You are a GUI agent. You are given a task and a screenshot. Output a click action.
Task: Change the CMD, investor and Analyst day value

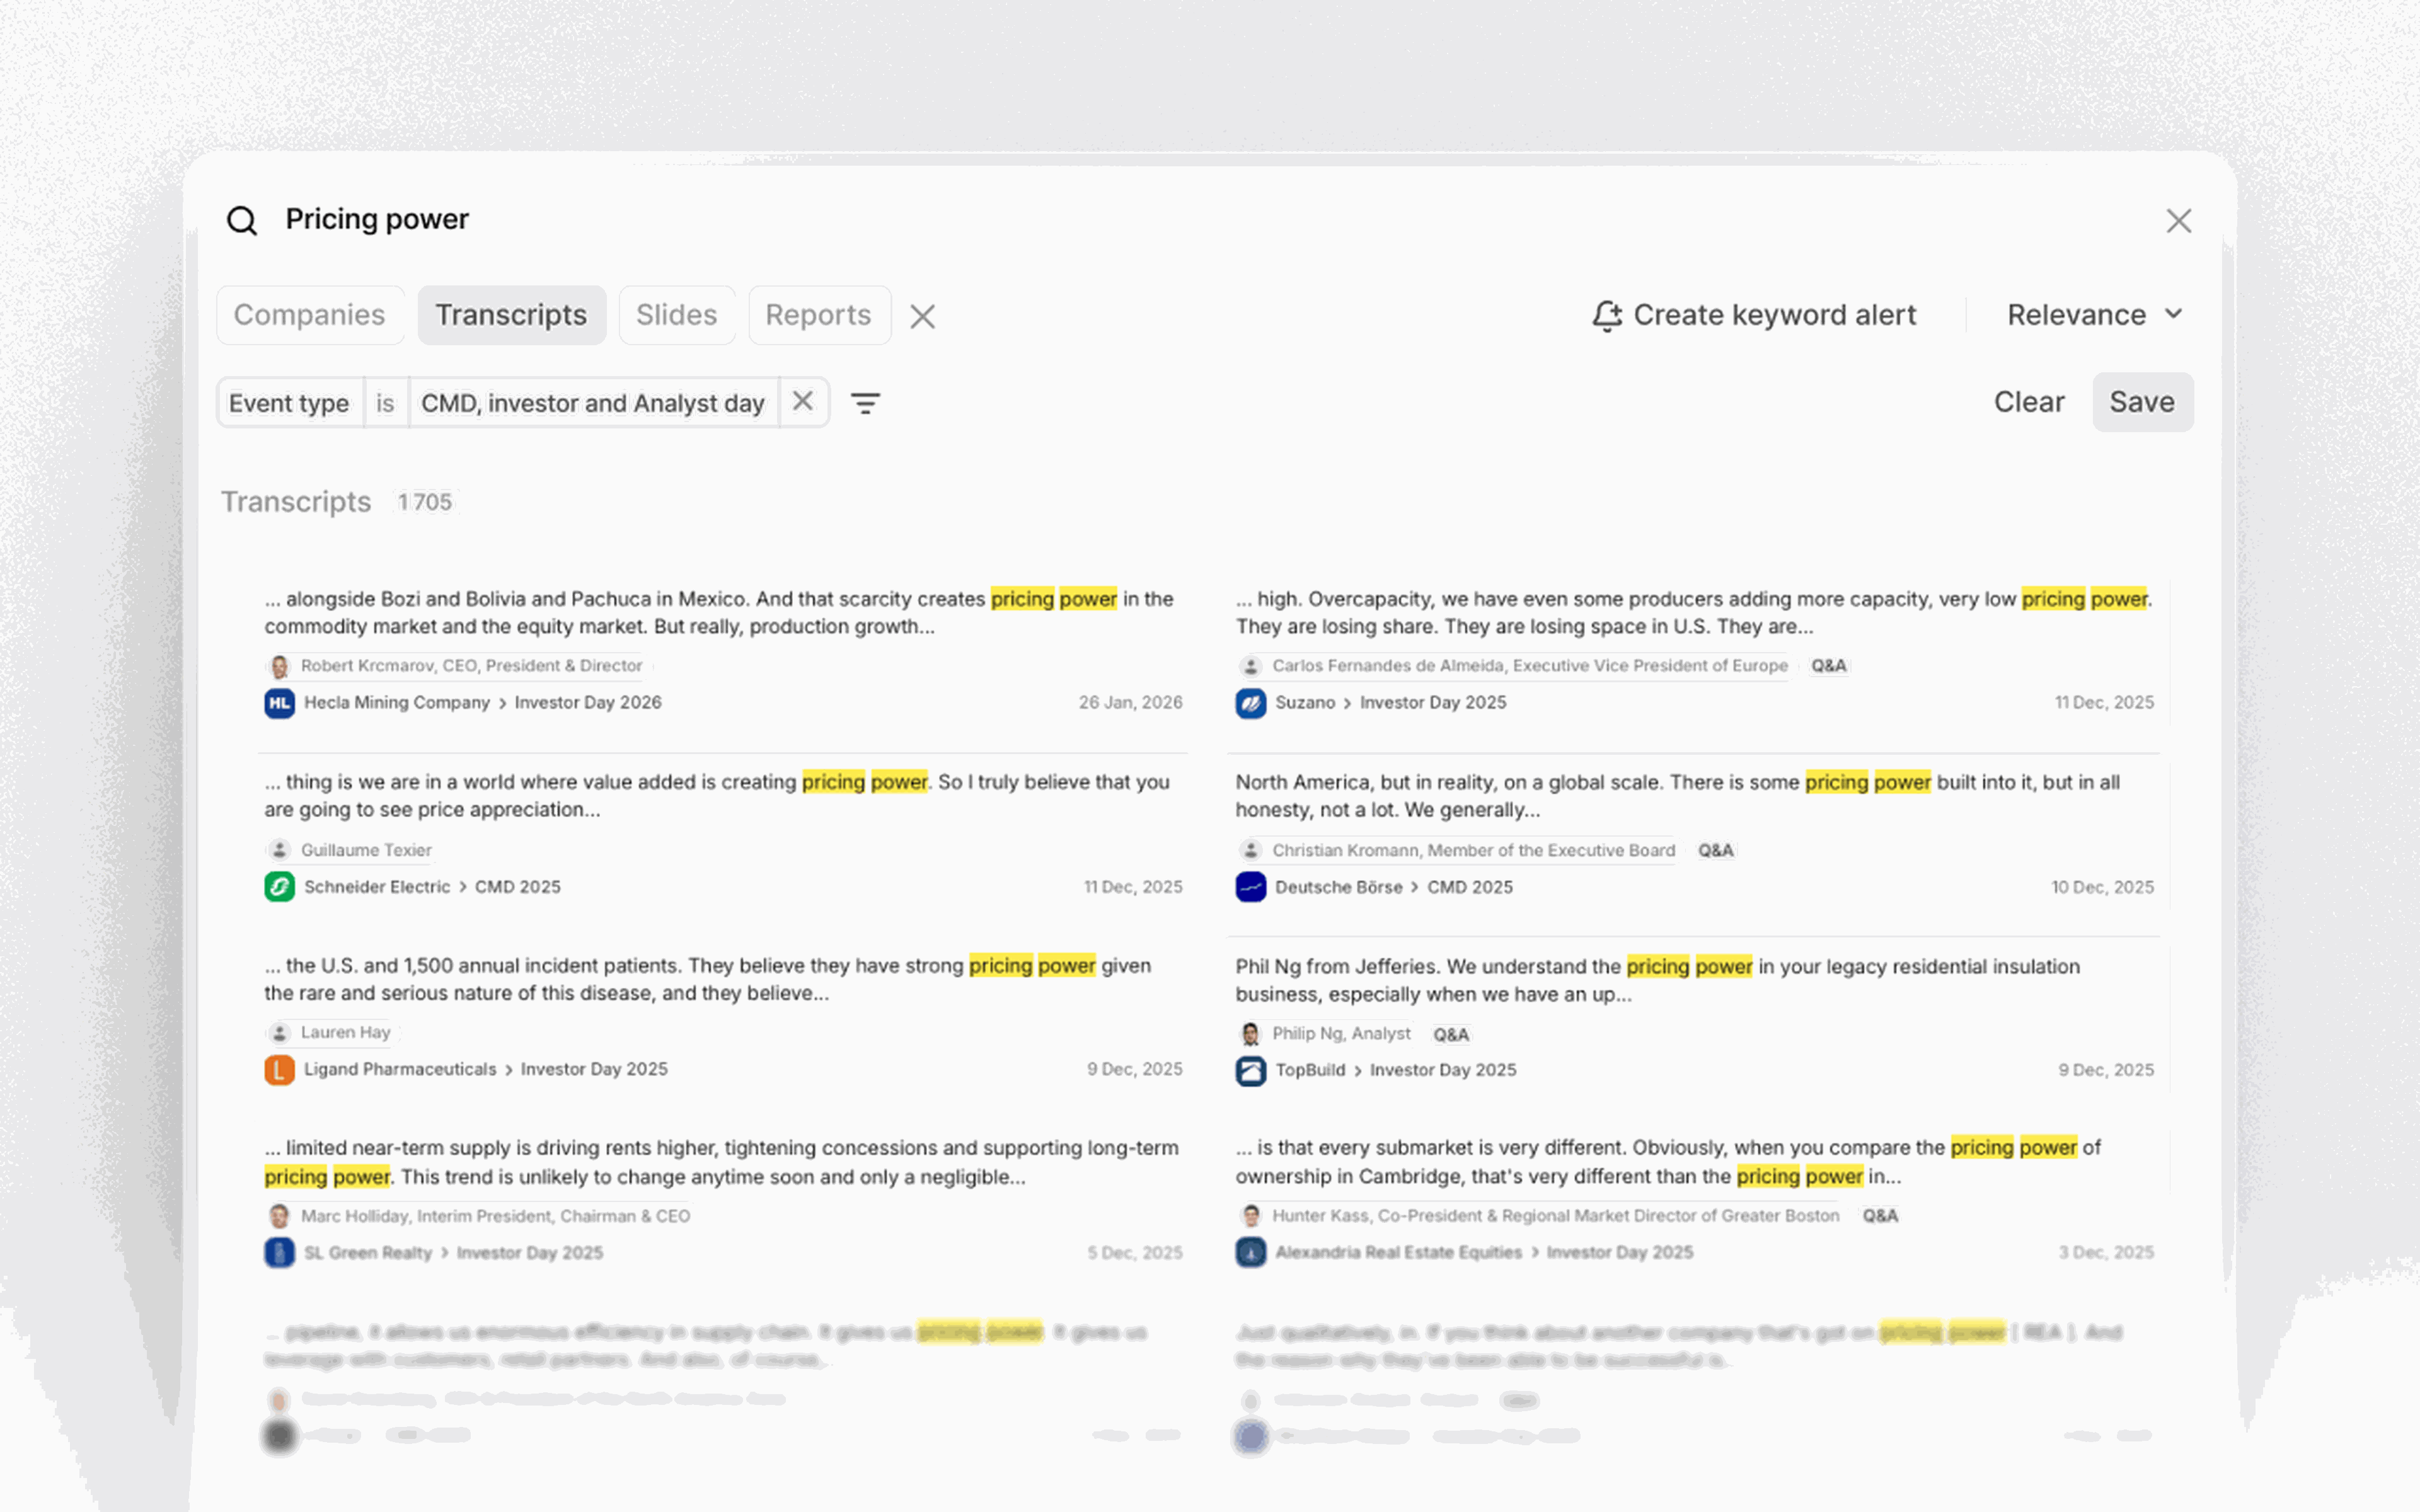(x=592, y=403)
